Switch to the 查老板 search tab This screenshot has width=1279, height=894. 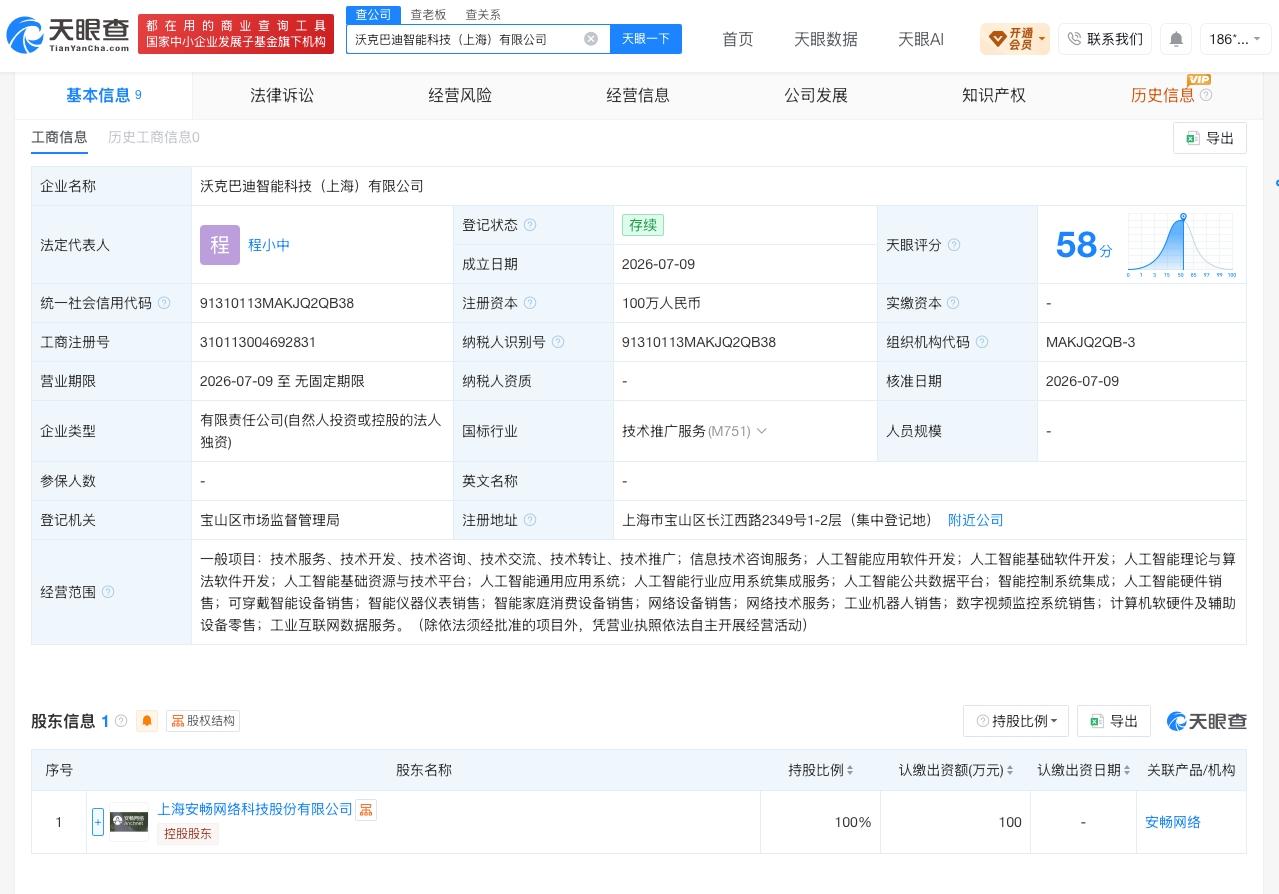point(428,14)
